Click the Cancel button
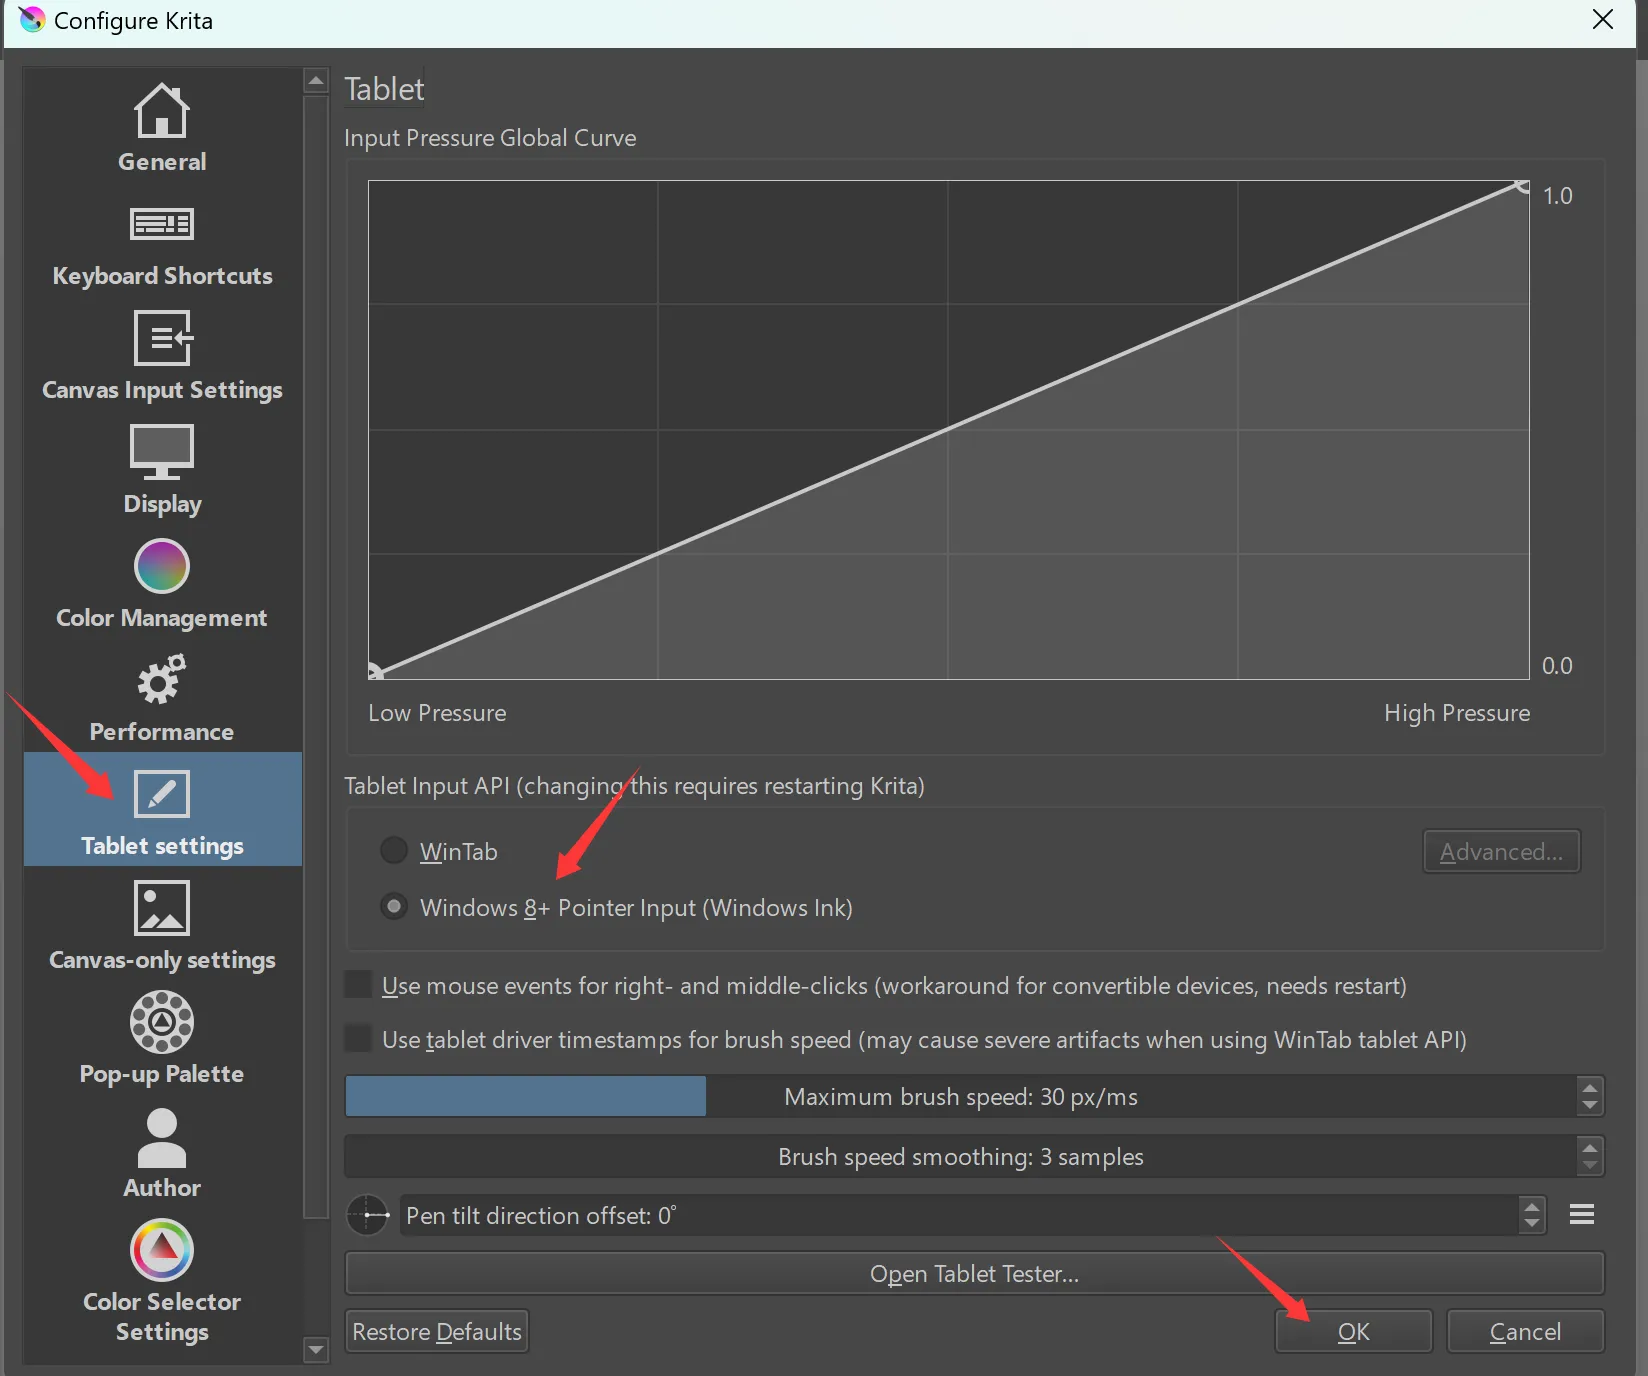 click(1525, 1332)
